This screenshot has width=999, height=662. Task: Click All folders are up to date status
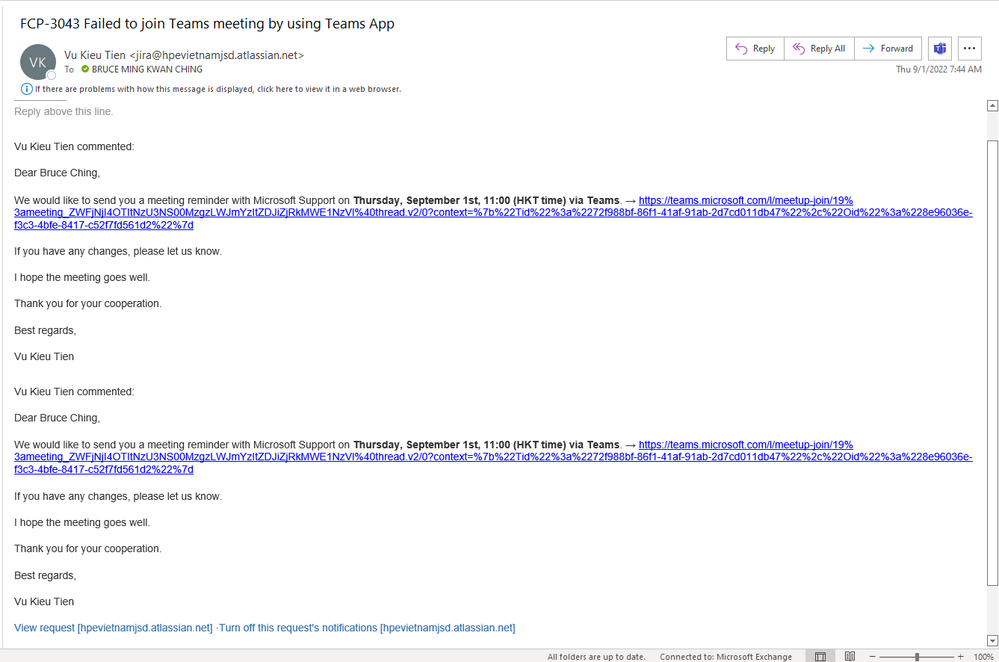click(x=596, y=656)
